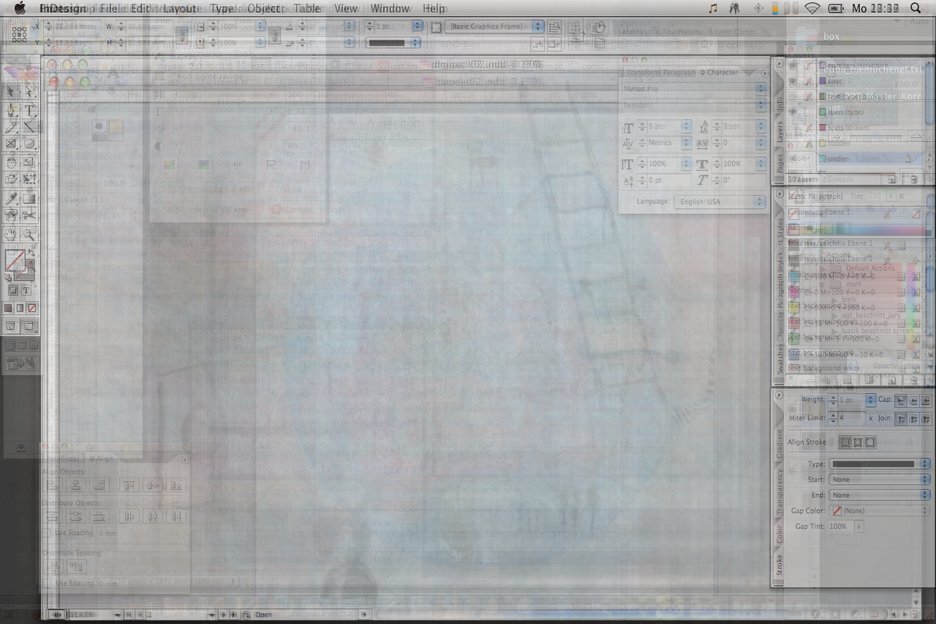This screenshot has height=624, width=936.
Task: Set formatting to affect text
Action: click(26, 290)
